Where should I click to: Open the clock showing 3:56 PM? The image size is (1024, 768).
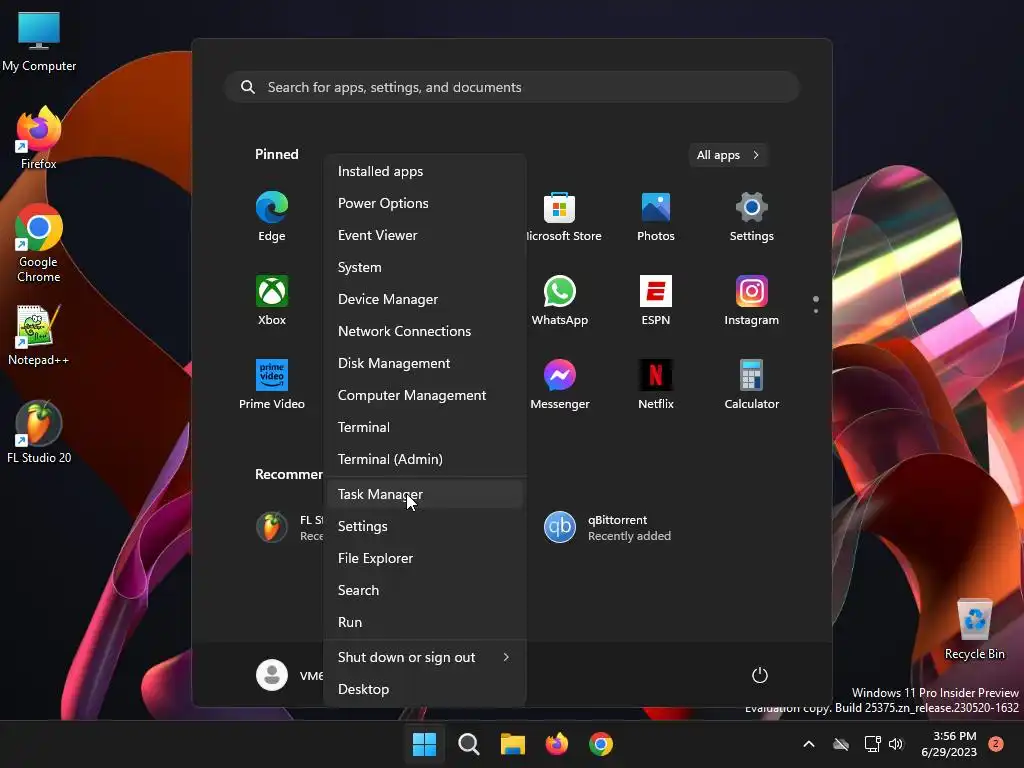click(950, 744)
